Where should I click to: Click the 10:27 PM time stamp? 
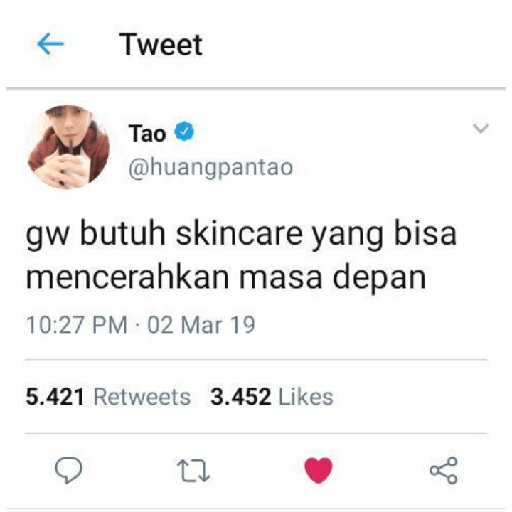[77, 325]
